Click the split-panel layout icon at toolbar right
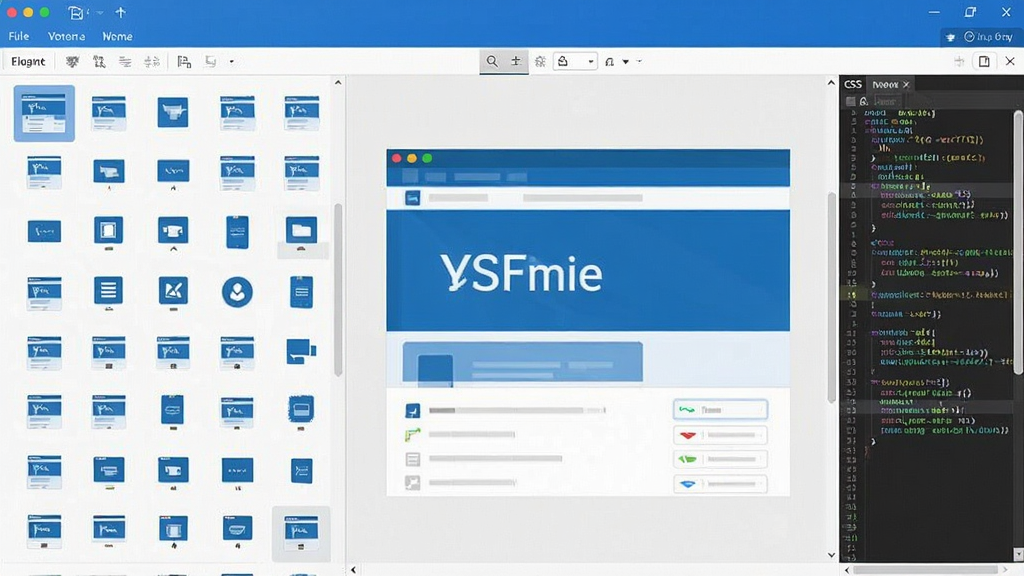 tap(984, 61)
